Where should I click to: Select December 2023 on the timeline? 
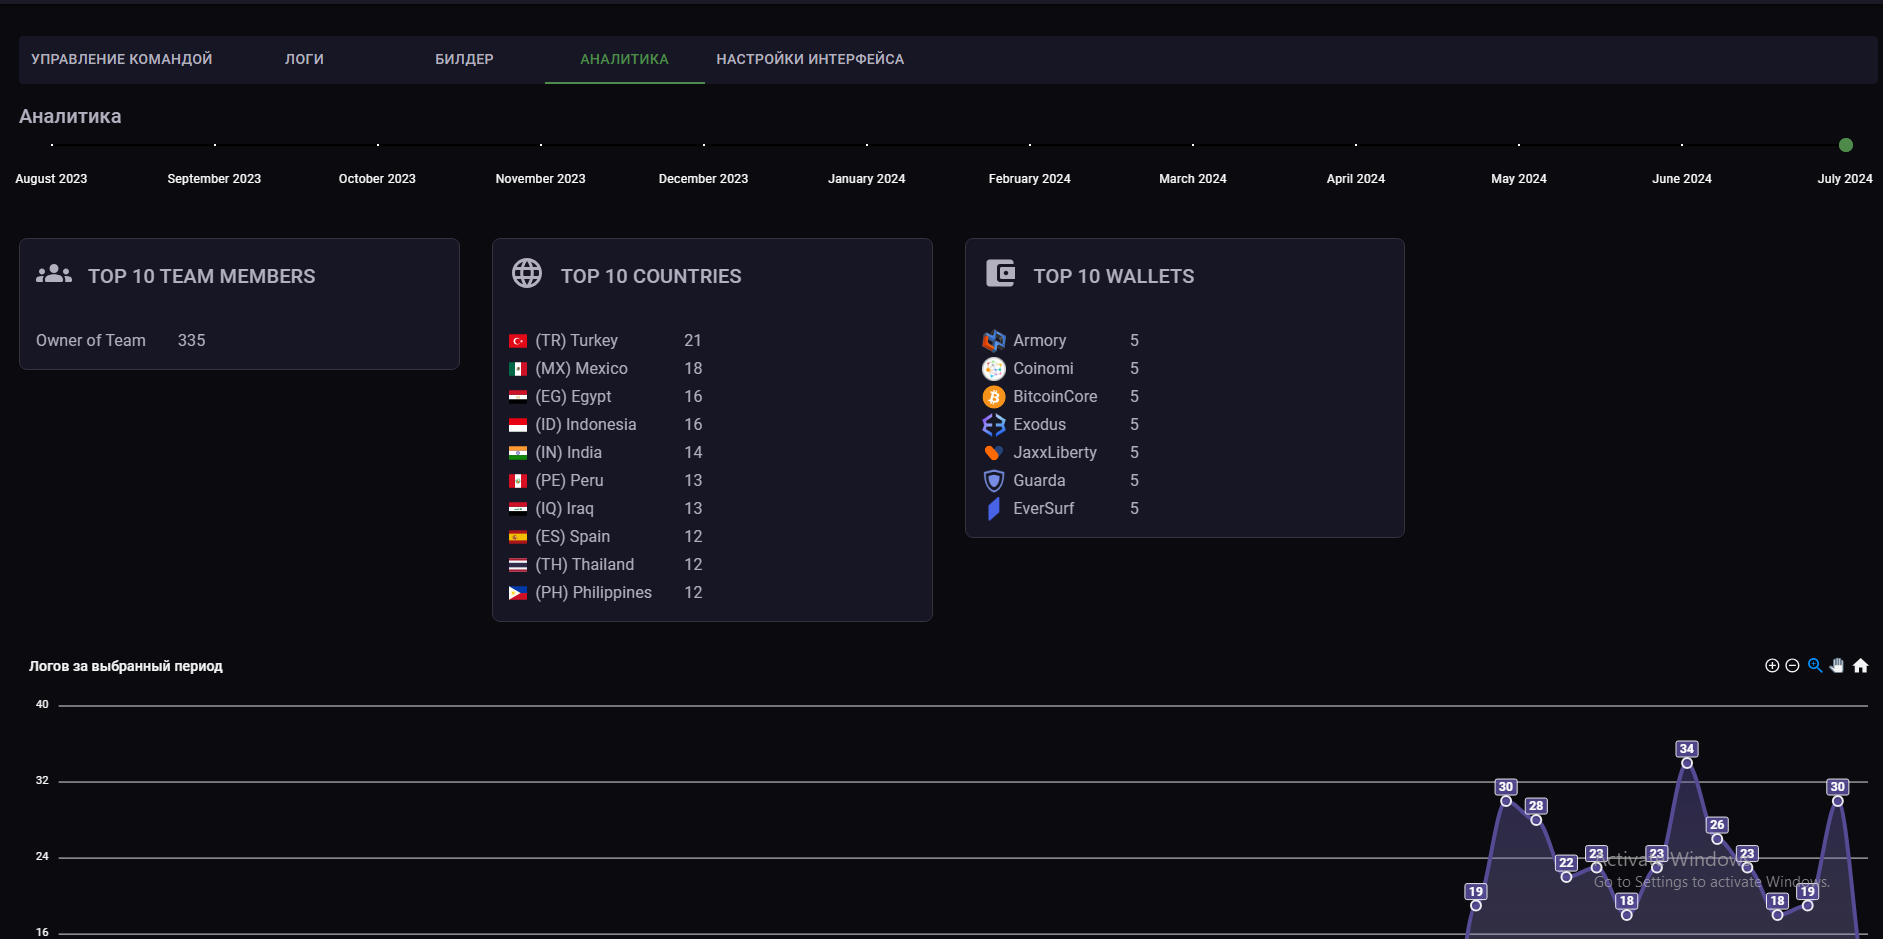[703, 179]
